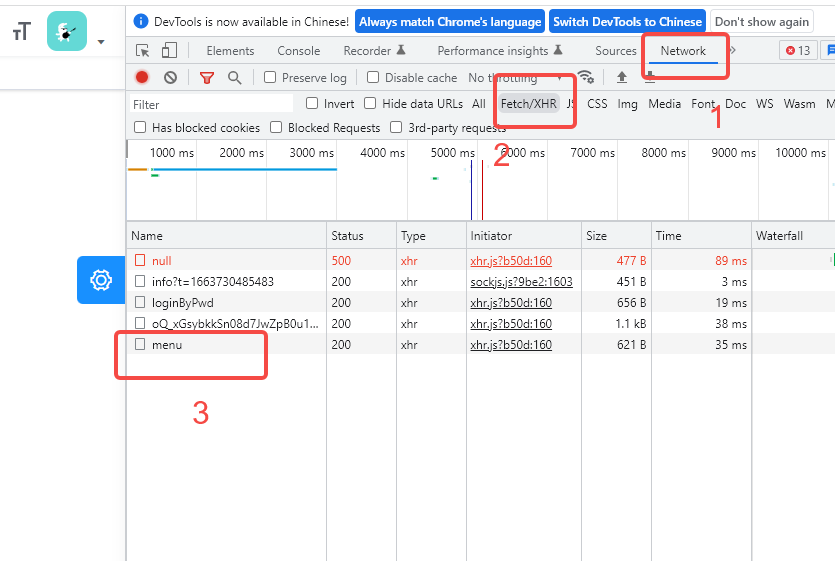Sort by Status column header
This screenshot has width=835, height=561.
point(361,235)
